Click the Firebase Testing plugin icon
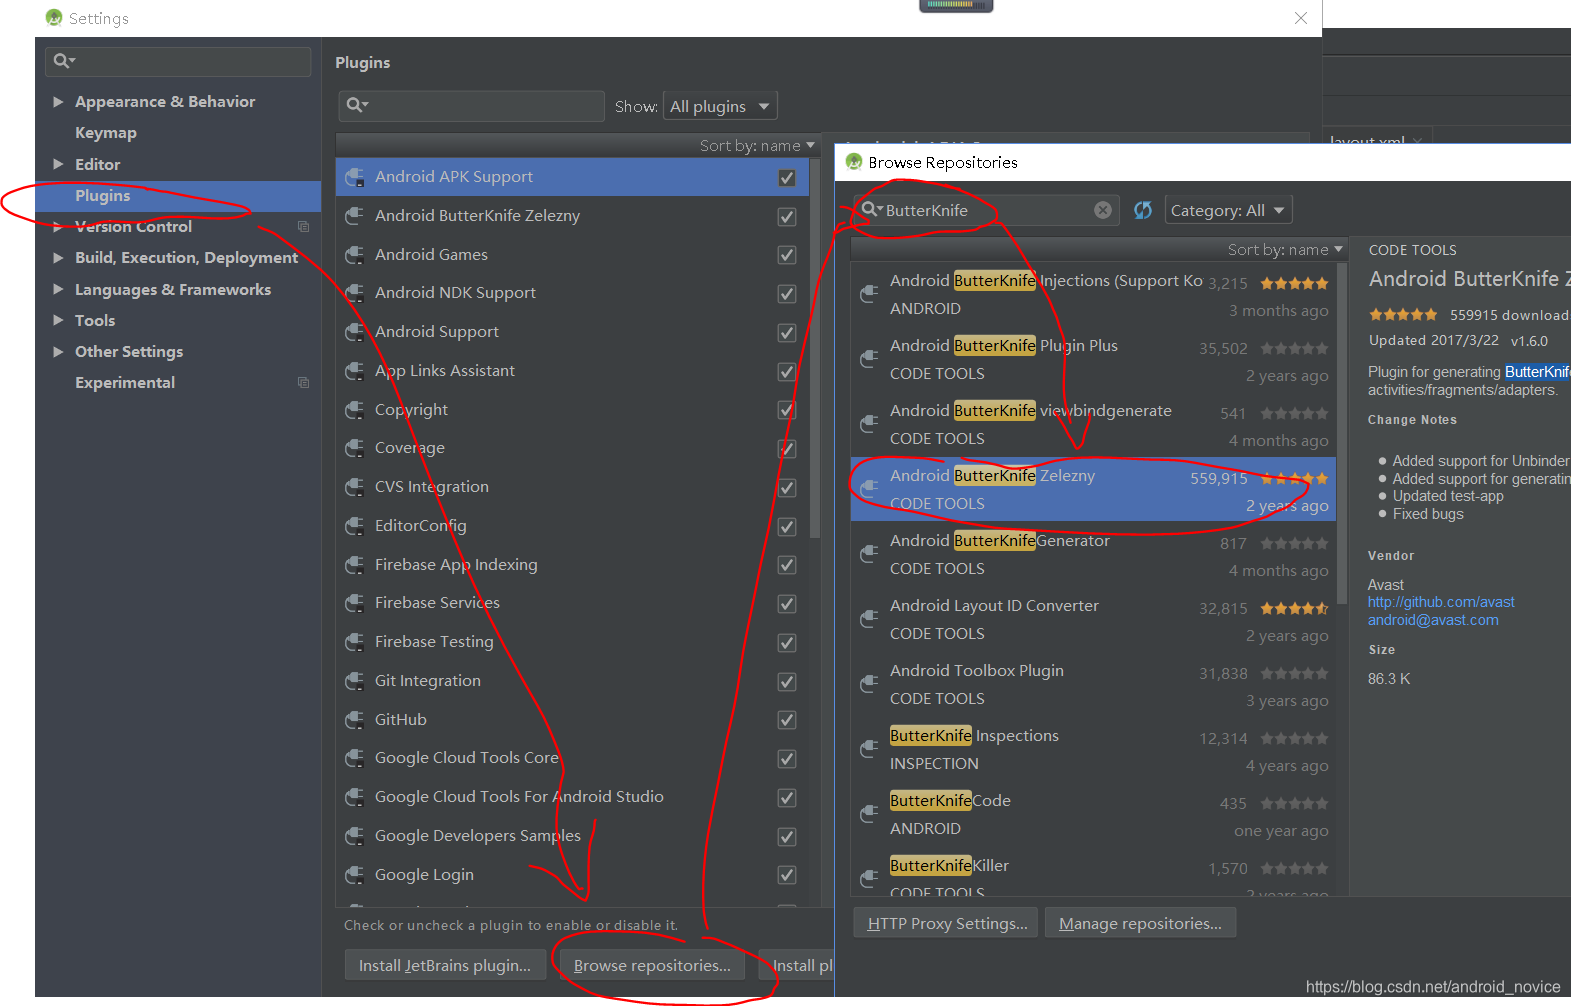 coord(354,642)
